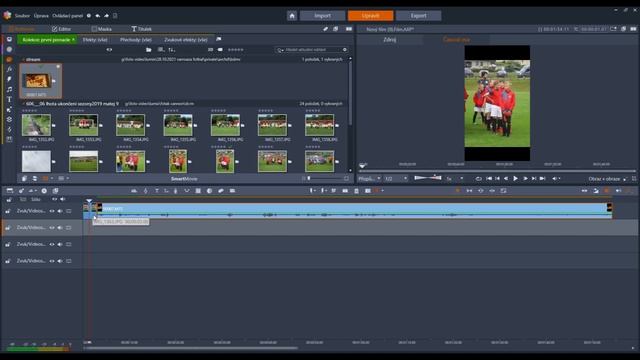Click the Play button in preview
This screenshot has height=360, width=640.
pos(516,178)
